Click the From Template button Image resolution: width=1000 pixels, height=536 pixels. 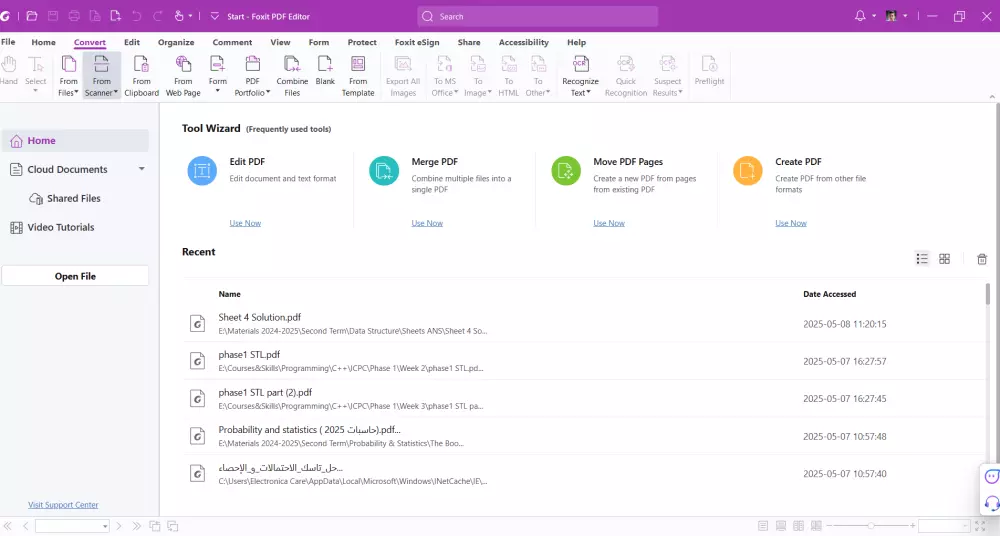(x=358, y=75)
